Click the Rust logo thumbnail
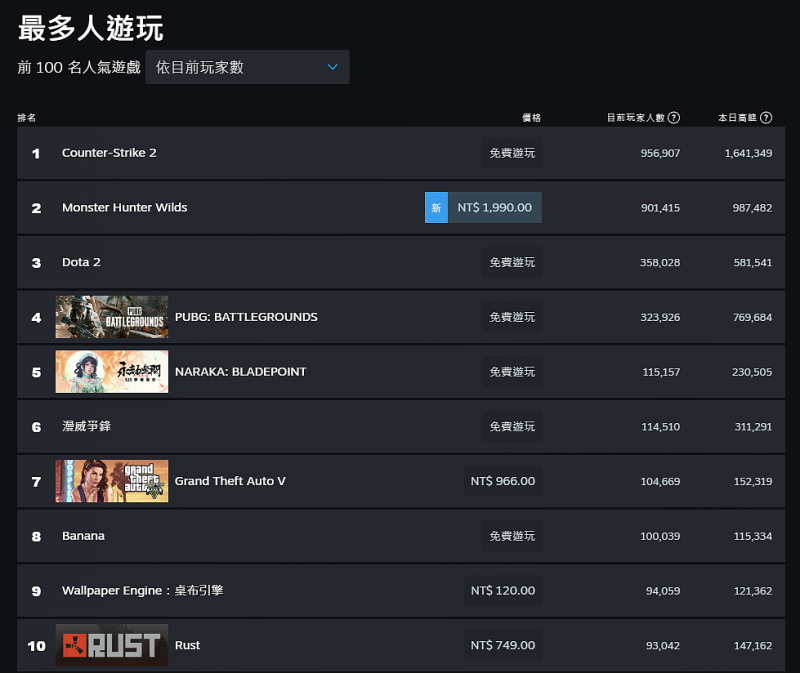800x673 pixels. click(x=112, y=645)
